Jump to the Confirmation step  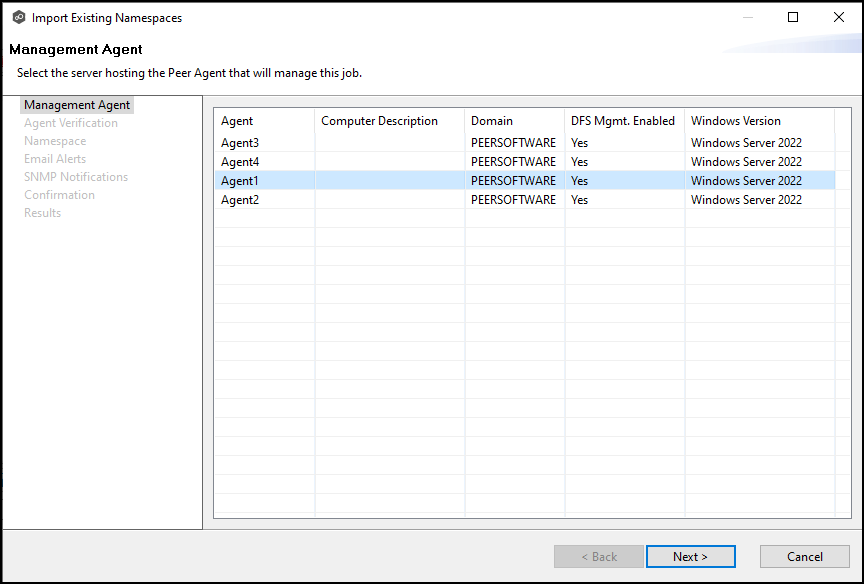[x=59, y=195]
